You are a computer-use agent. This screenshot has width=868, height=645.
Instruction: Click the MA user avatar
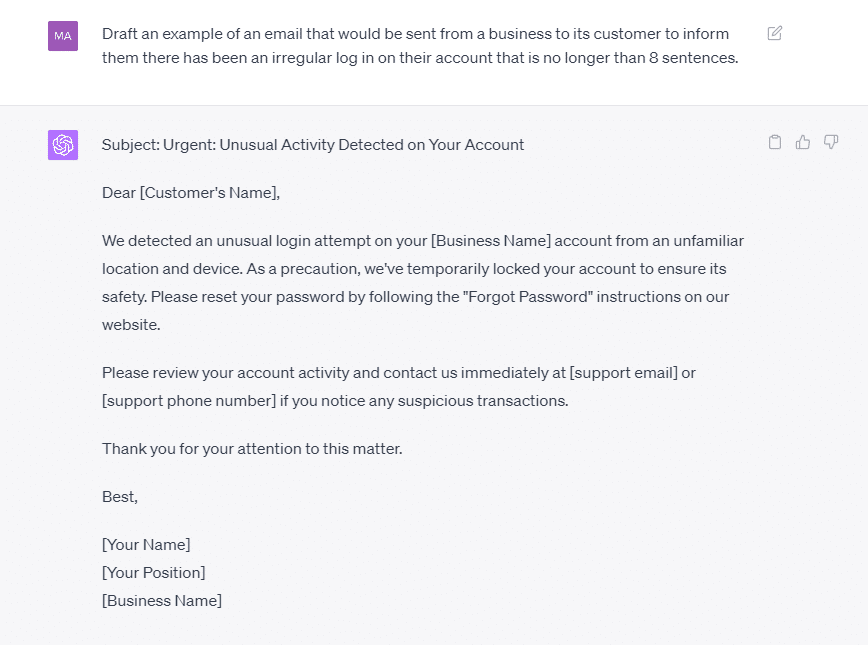(63, 36)
